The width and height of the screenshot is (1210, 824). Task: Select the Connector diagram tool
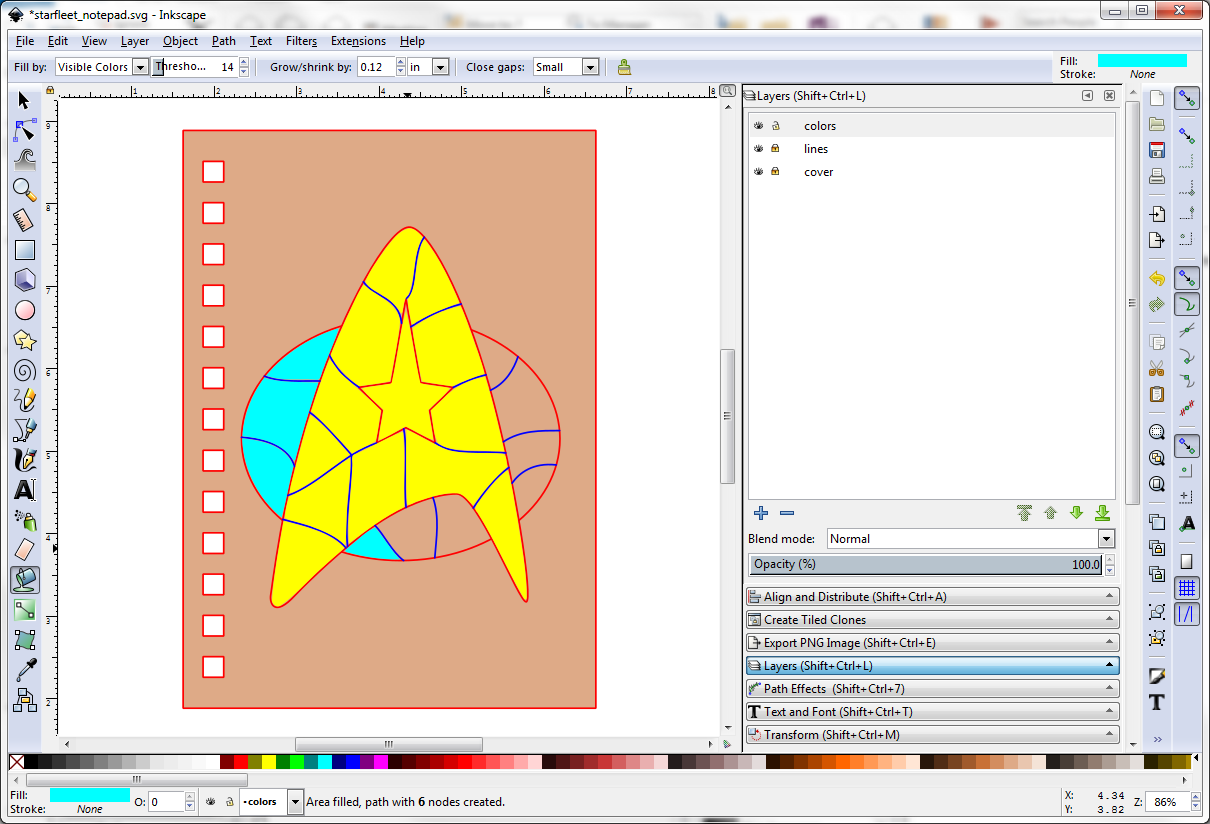tap(24, 699)
